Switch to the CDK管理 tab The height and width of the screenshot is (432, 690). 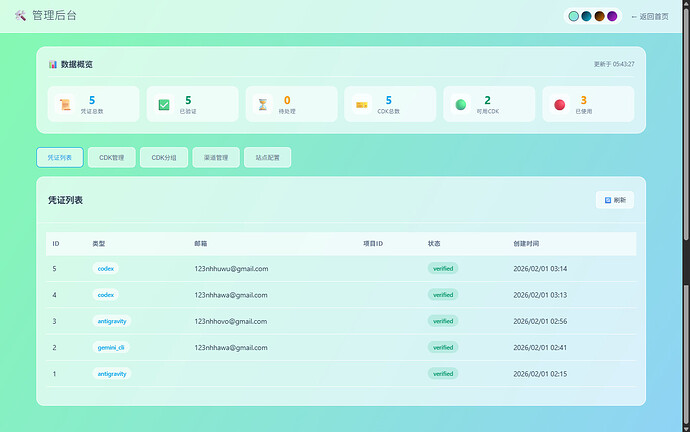[111, 157]
